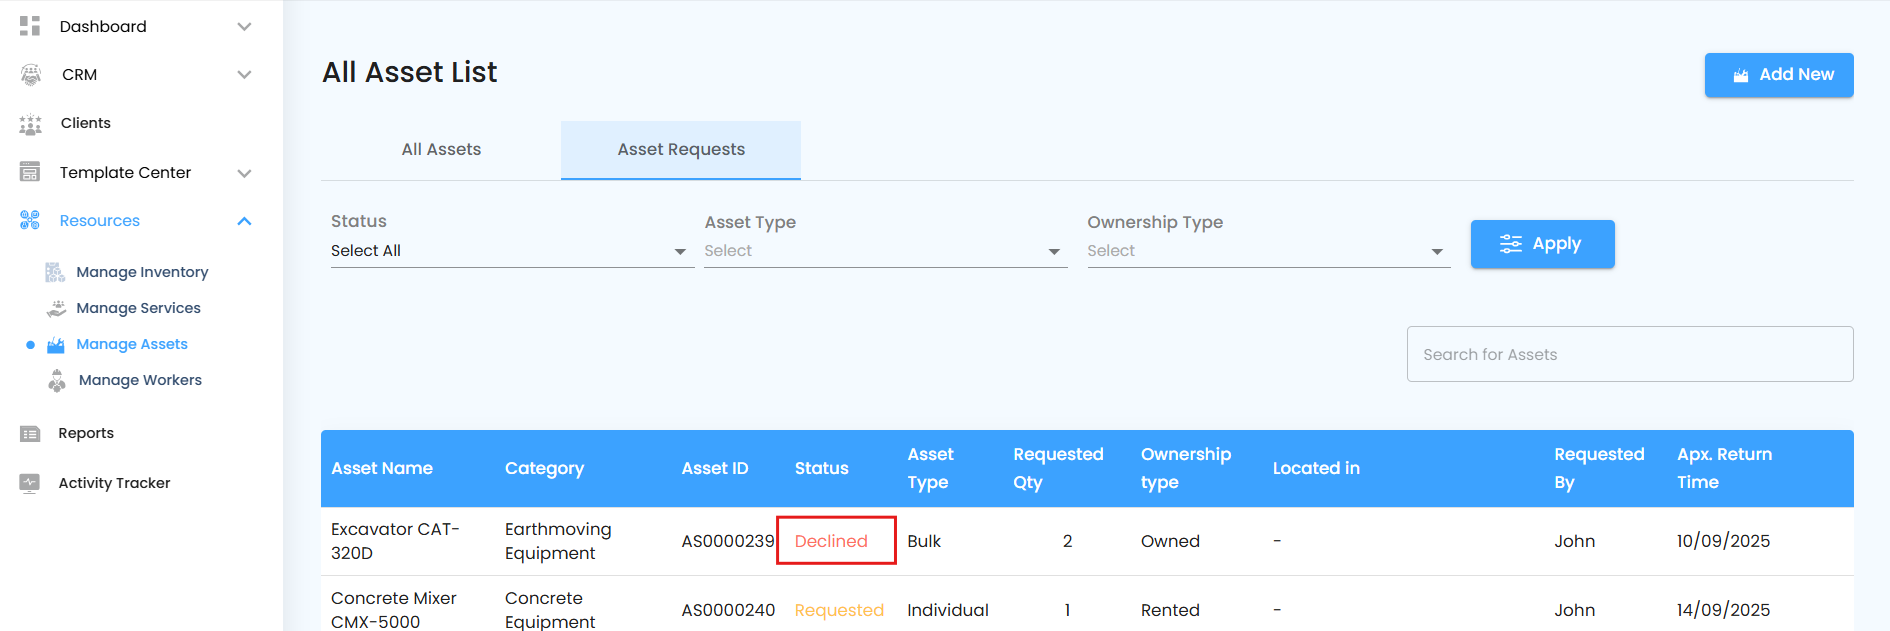Image resolution: width=1890 pixels, height=631 pixels.
Task: Select the Asset Requests tab
Action: coord(681,150)
